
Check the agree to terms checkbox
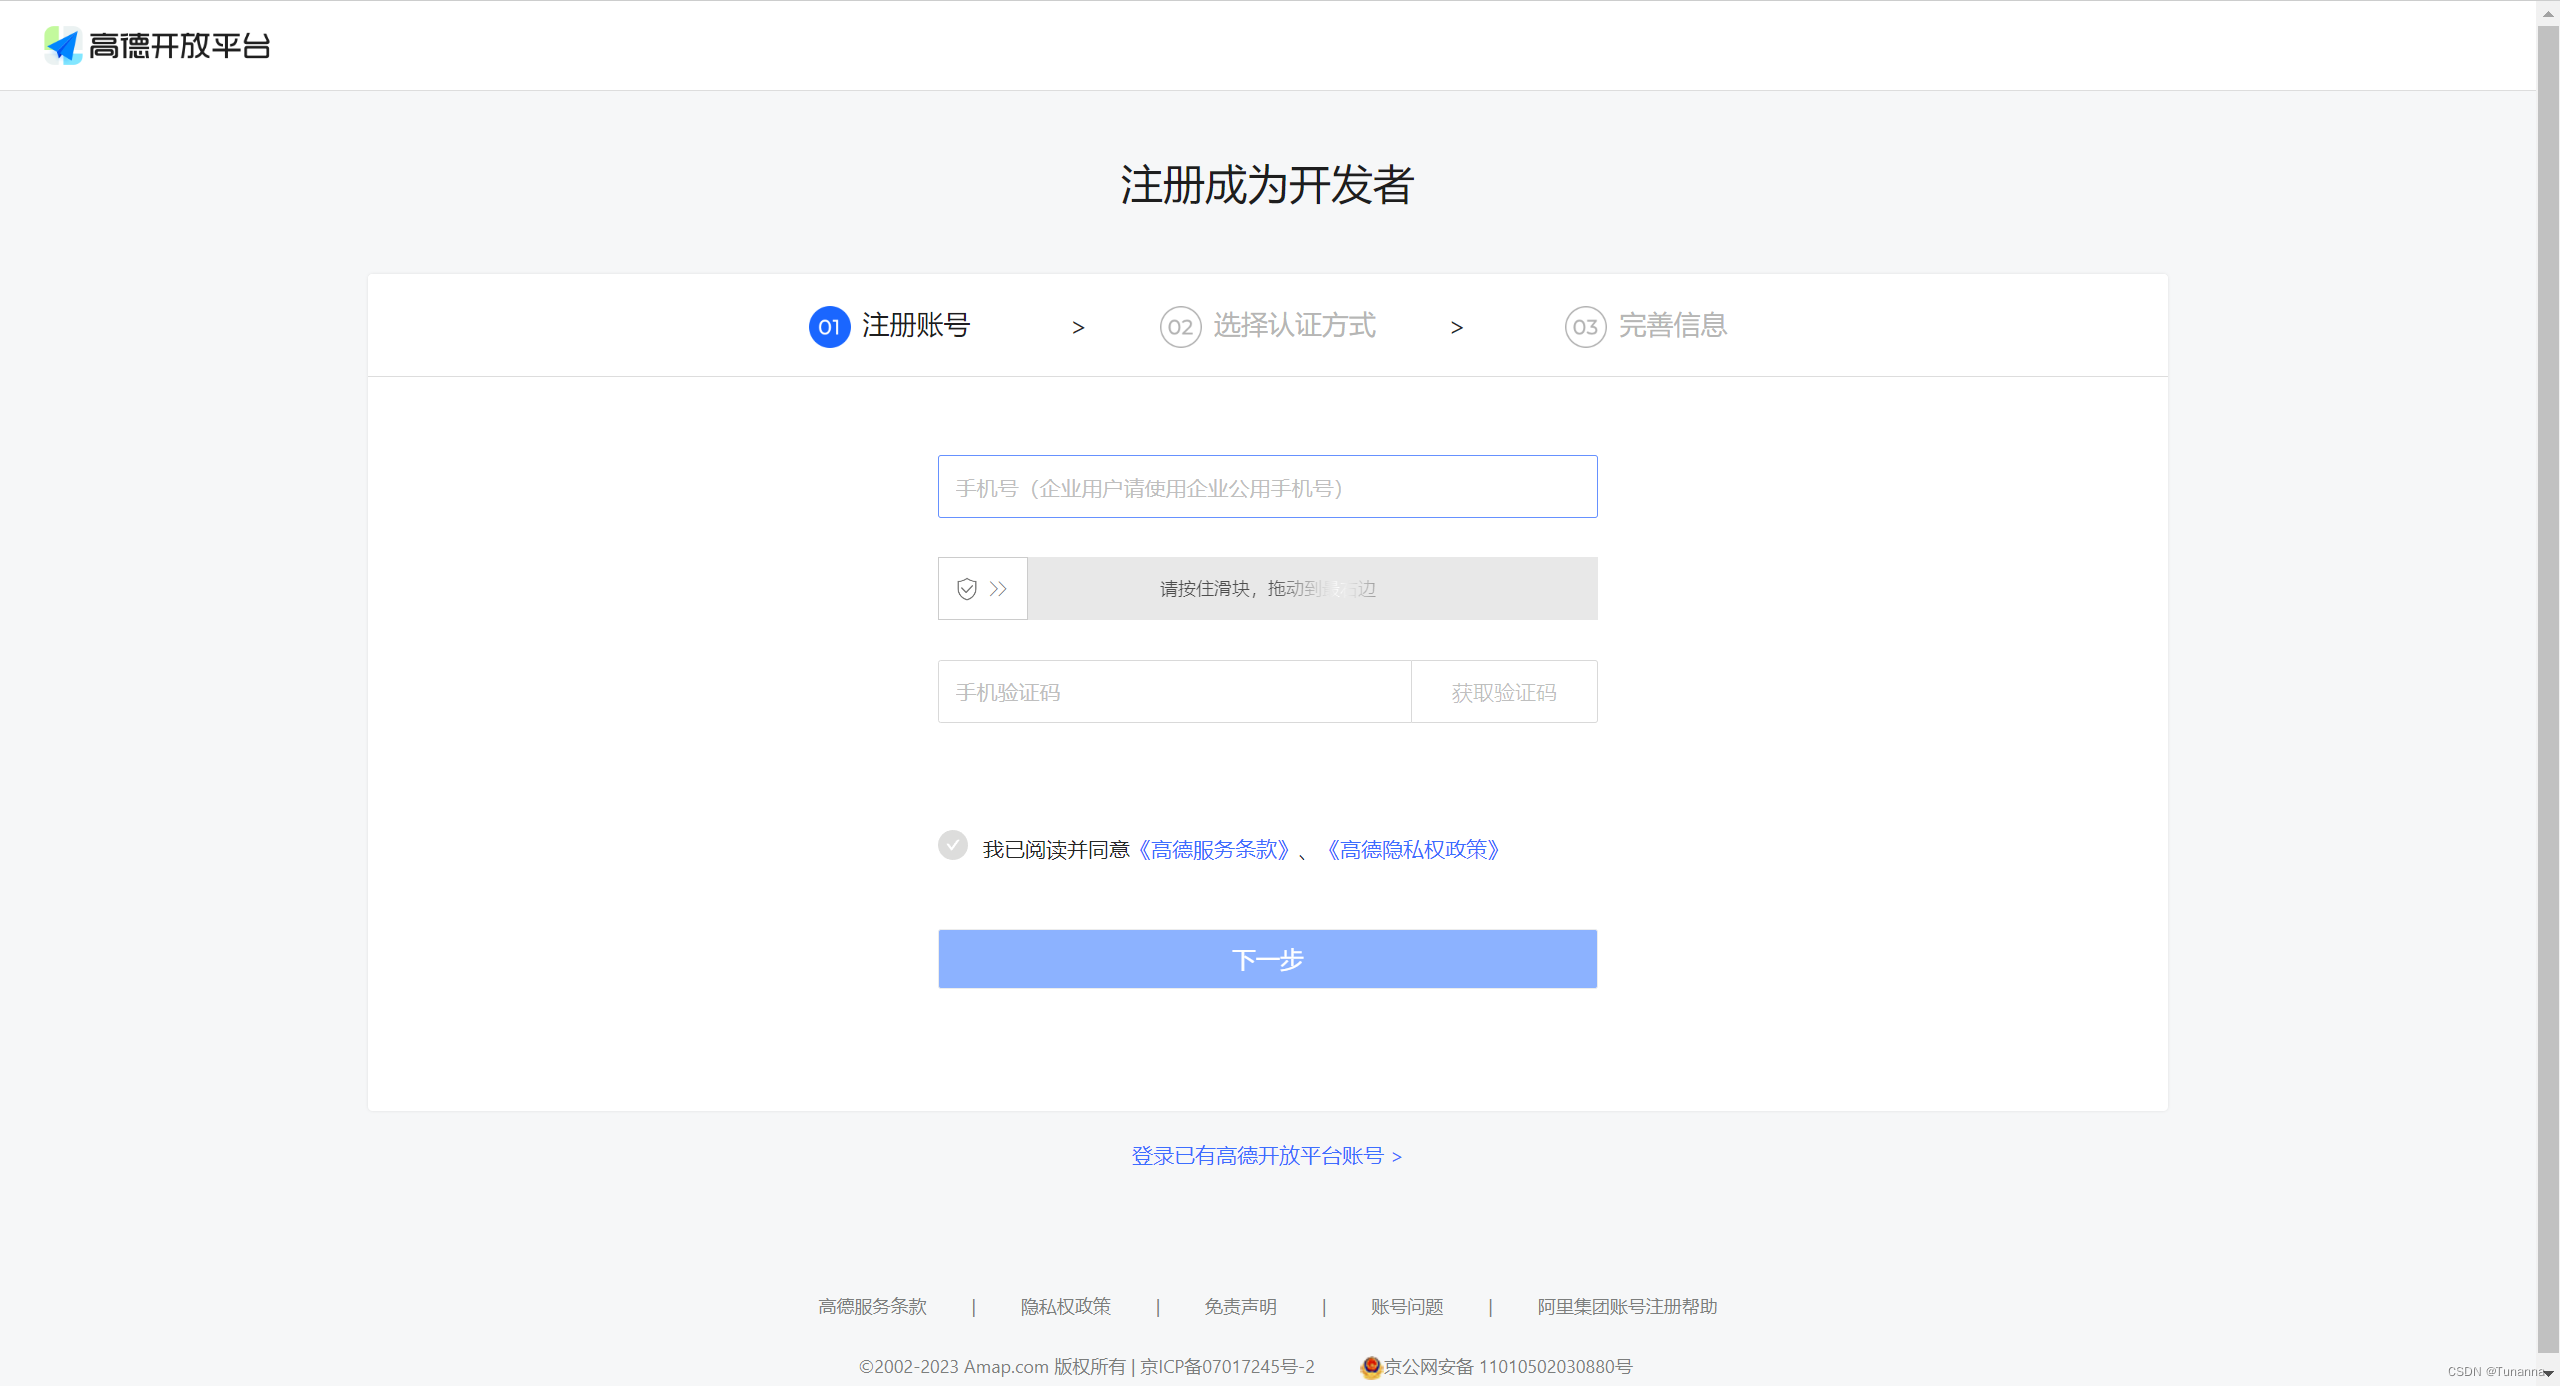953,846
